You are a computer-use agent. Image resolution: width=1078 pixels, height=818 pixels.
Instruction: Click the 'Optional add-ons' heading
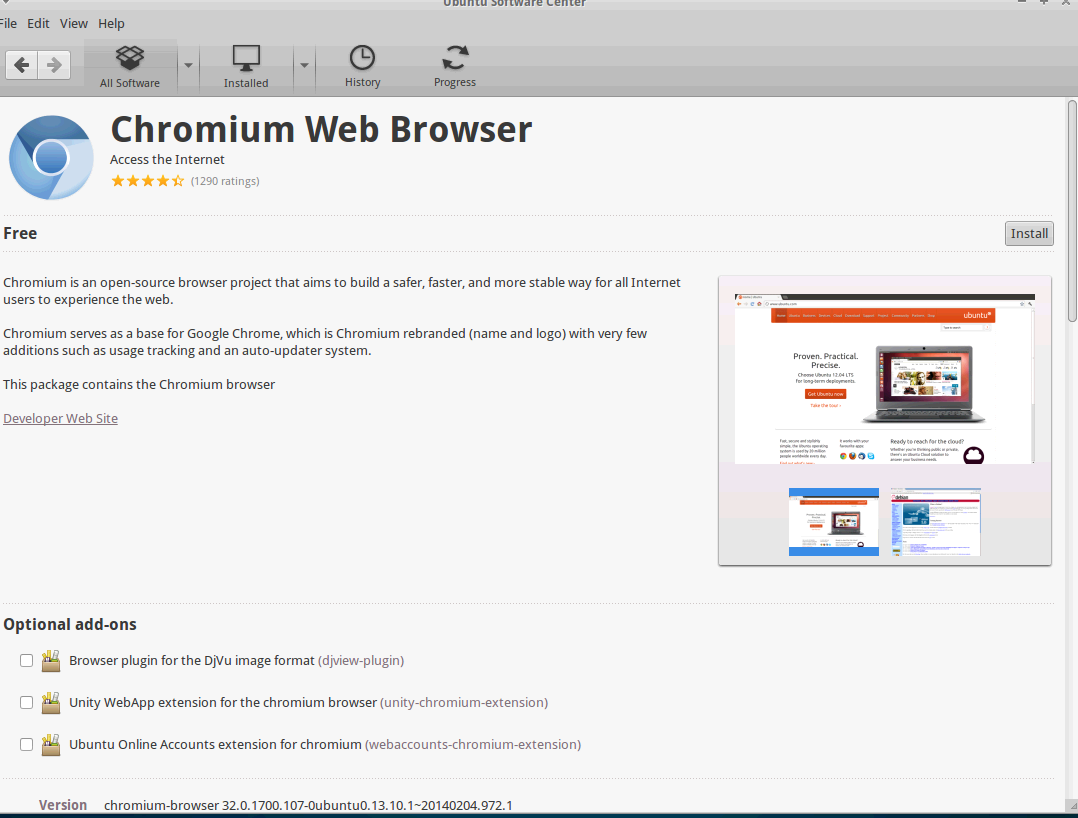[x=70, y=624]
